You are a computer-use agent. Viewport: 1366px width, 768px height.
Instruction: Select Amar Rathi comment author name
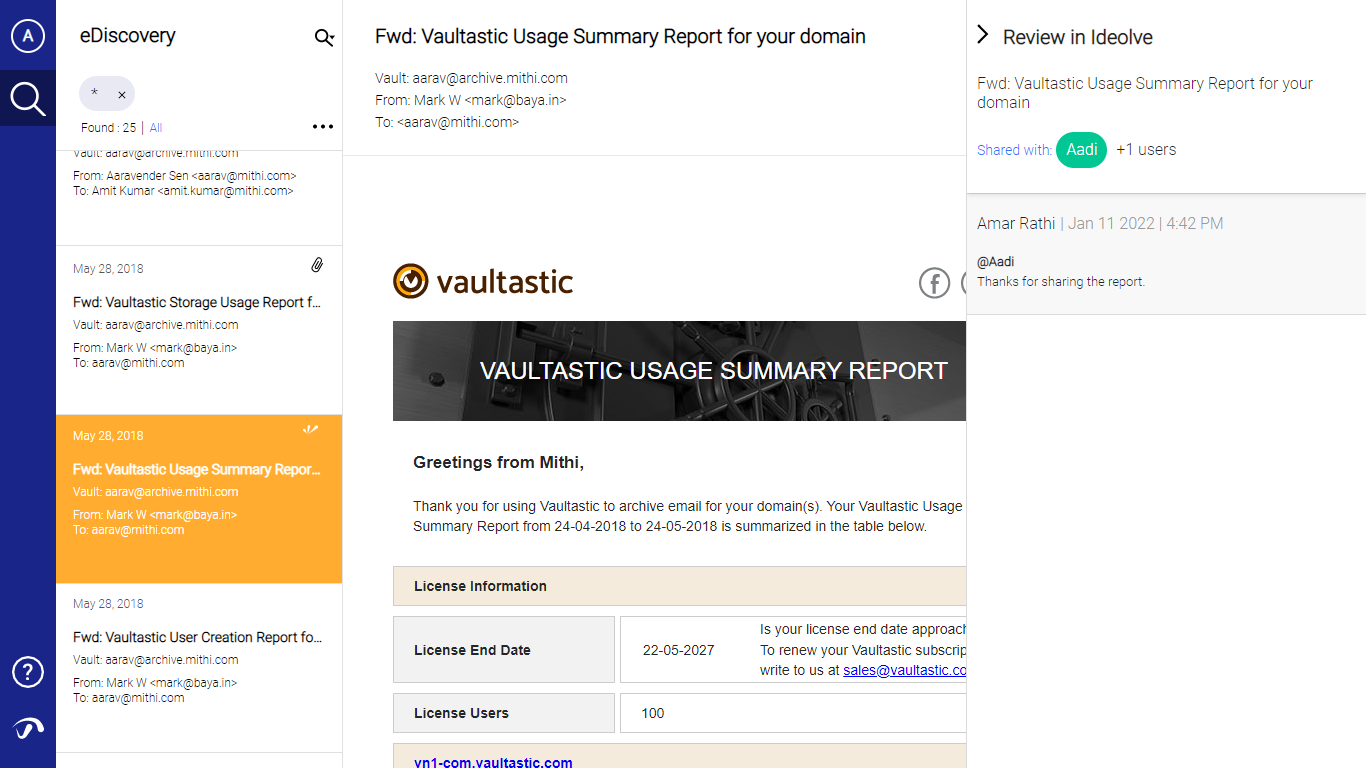pyautogui.click(x=1016, y=223)
